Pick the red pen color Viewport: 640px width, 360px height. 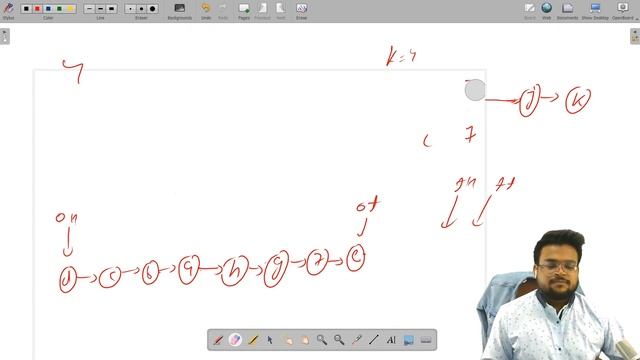[x=38, y=9]
